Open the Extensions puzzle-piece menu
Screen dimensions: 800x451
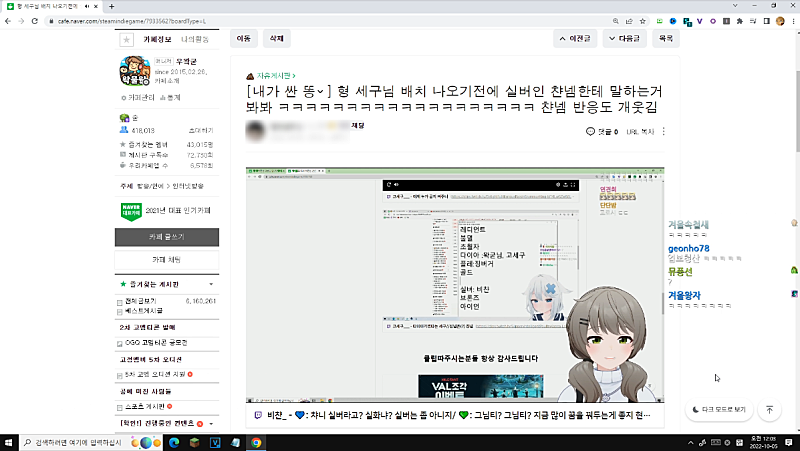(740, 21)
